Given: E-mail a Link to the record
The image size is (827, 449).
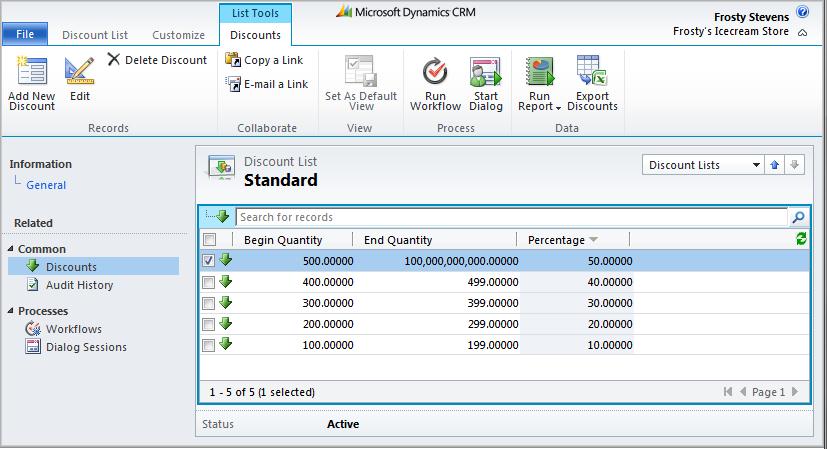Looking at the screenshot, I should pos(267,84).
